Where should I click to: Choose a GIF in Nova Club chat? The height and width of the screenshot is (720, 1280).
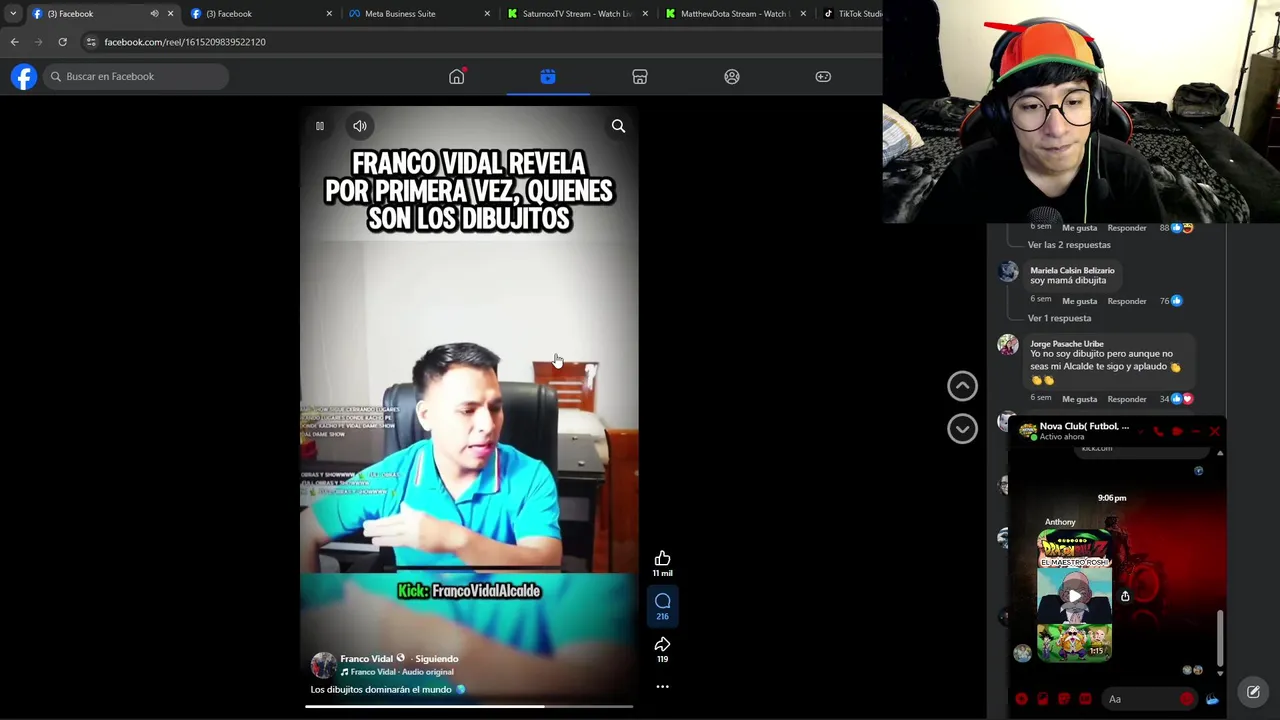(1085, 699)
